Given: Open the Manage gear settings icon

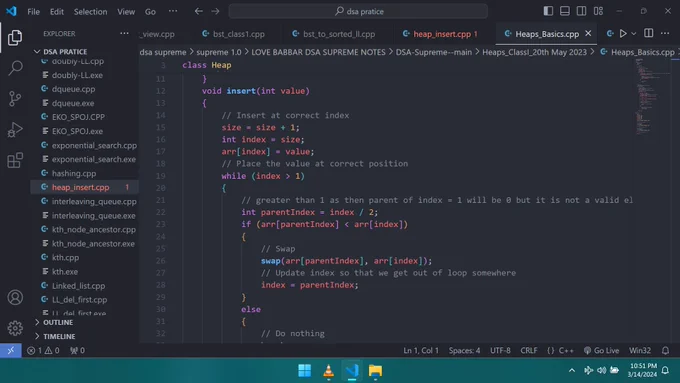Looking at the screenshot, I should [x=15, y=328].
